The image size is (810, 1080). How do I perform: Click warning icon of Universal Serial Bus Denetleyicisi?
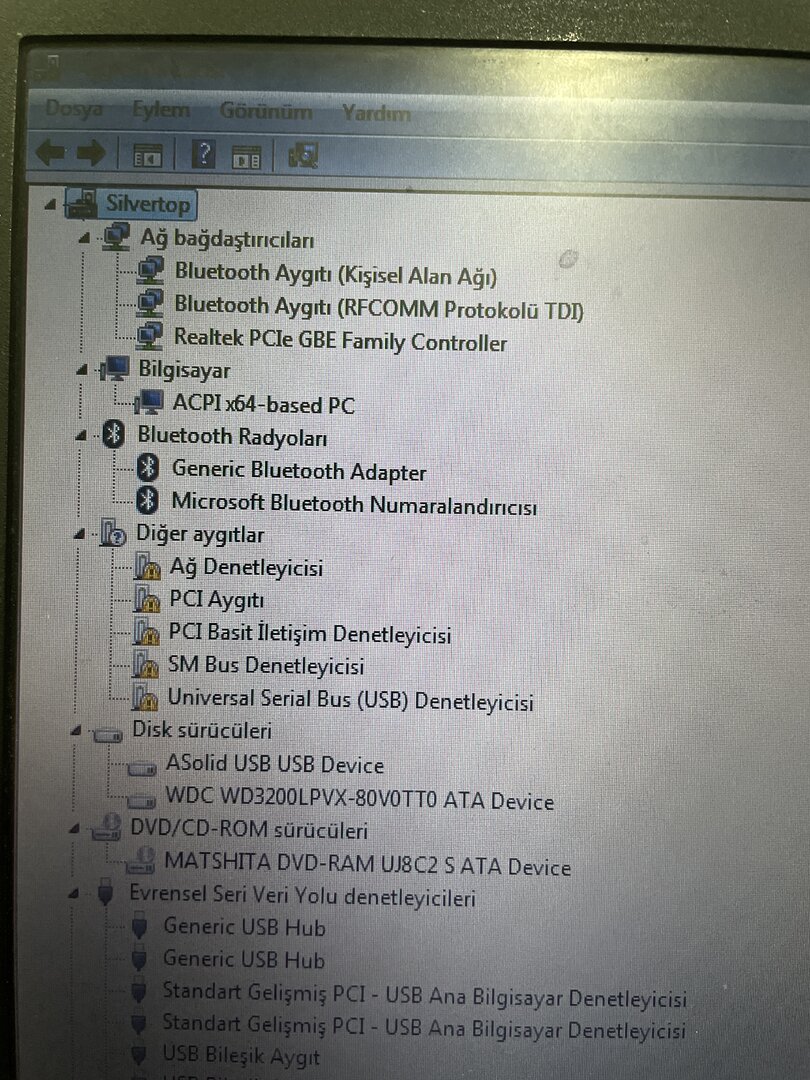click(145, 698)
